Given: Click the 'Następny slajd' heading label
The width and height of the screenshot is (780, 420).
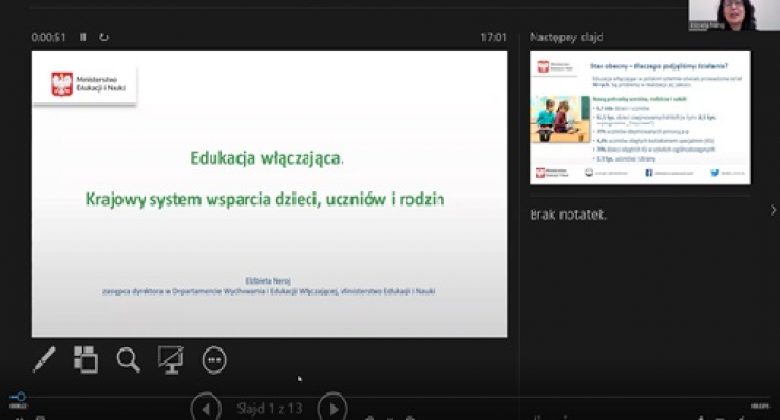Looking at the screenshot, I should (x=566, y=37).
